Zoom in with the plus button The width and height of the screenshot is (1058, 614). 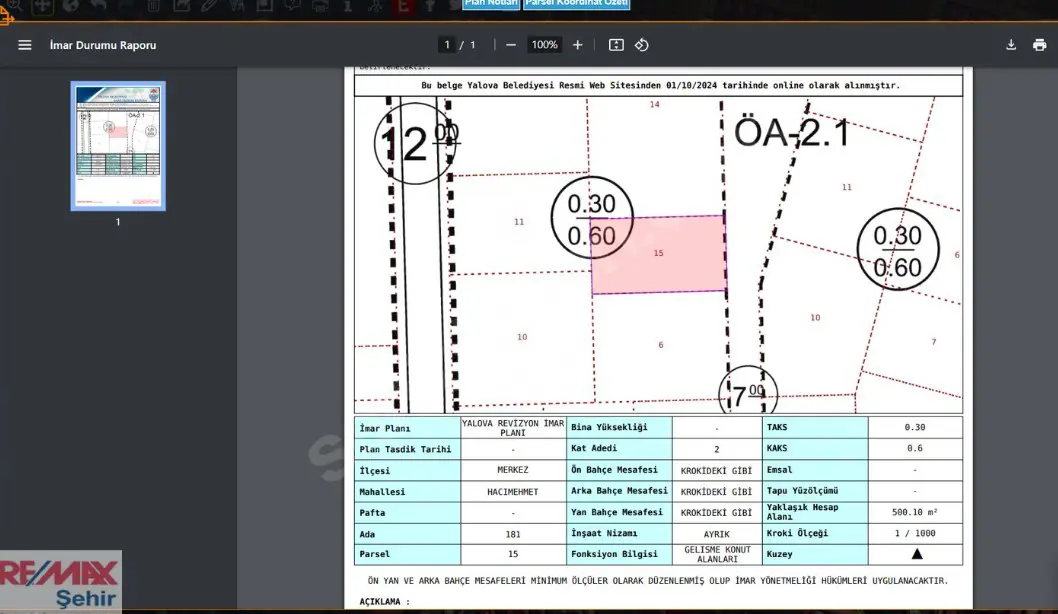pyautogui.click(x=578, y=45)
